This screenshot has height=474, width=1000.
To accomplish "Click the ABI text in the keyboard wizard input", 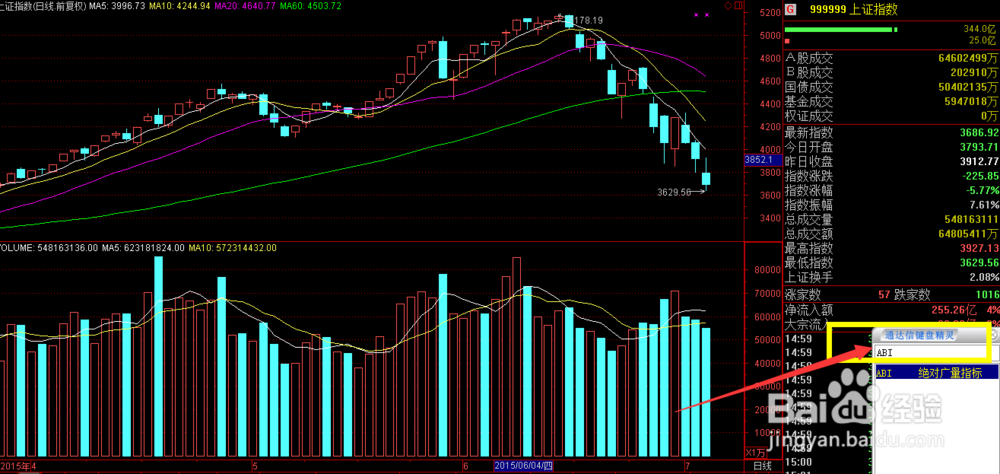I will click(884, 353).
